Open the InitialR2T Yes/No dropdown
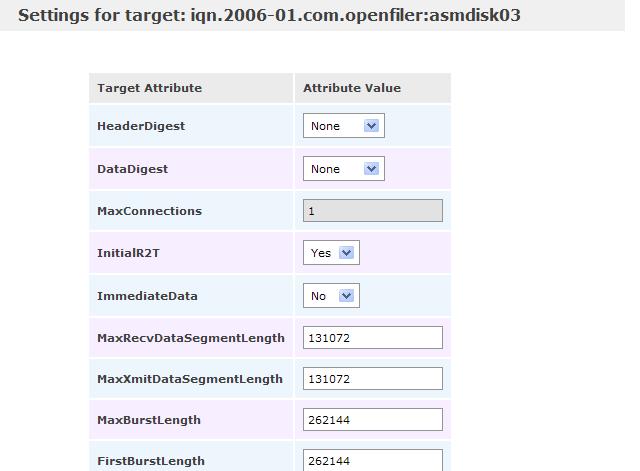Viewport: 640px width, 471px height. [x=331, y=253]
